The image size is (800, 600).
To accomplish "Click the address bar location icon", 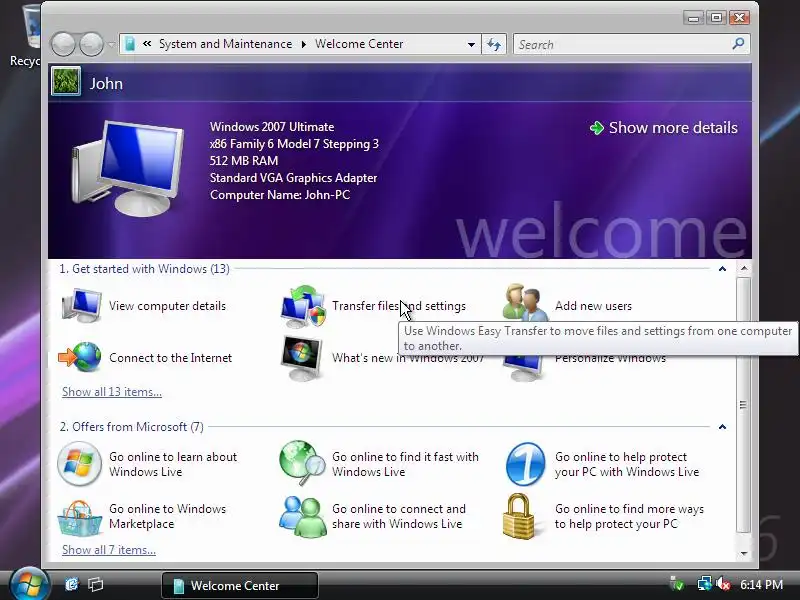I will tap(130, 44).
